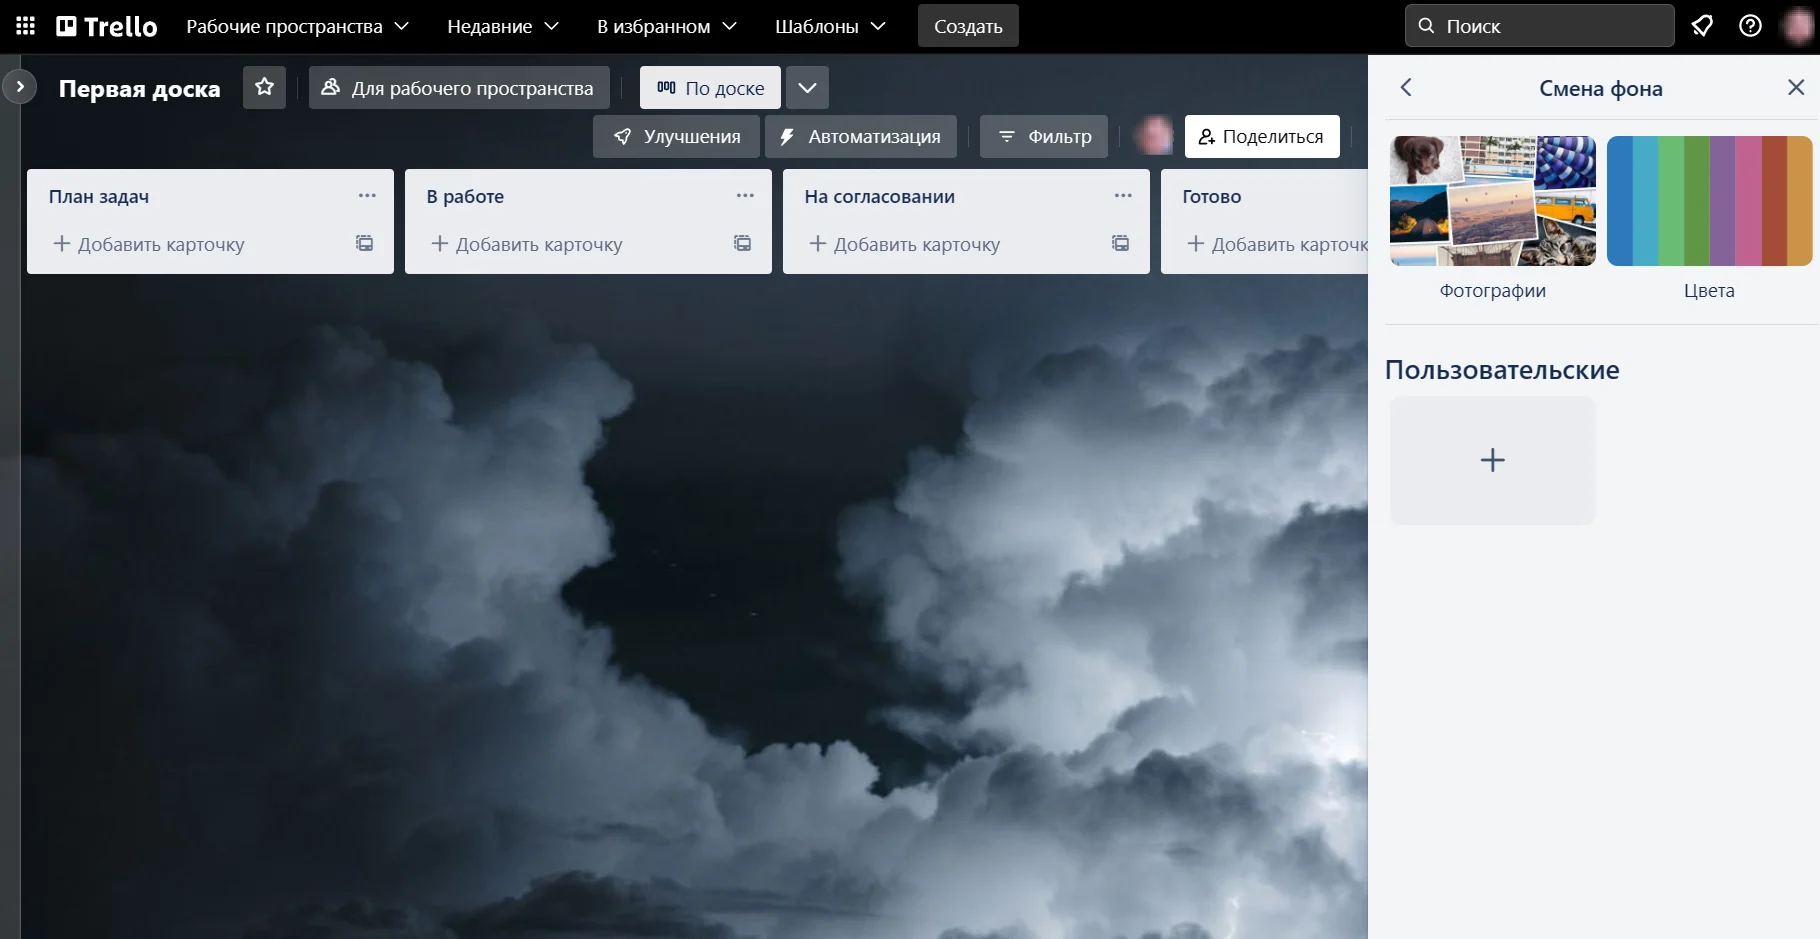Image resolution: width=1820 pixels, height=939 pixels.
Task: Add a card to На согласовании
Action: [x=904, y=244]
